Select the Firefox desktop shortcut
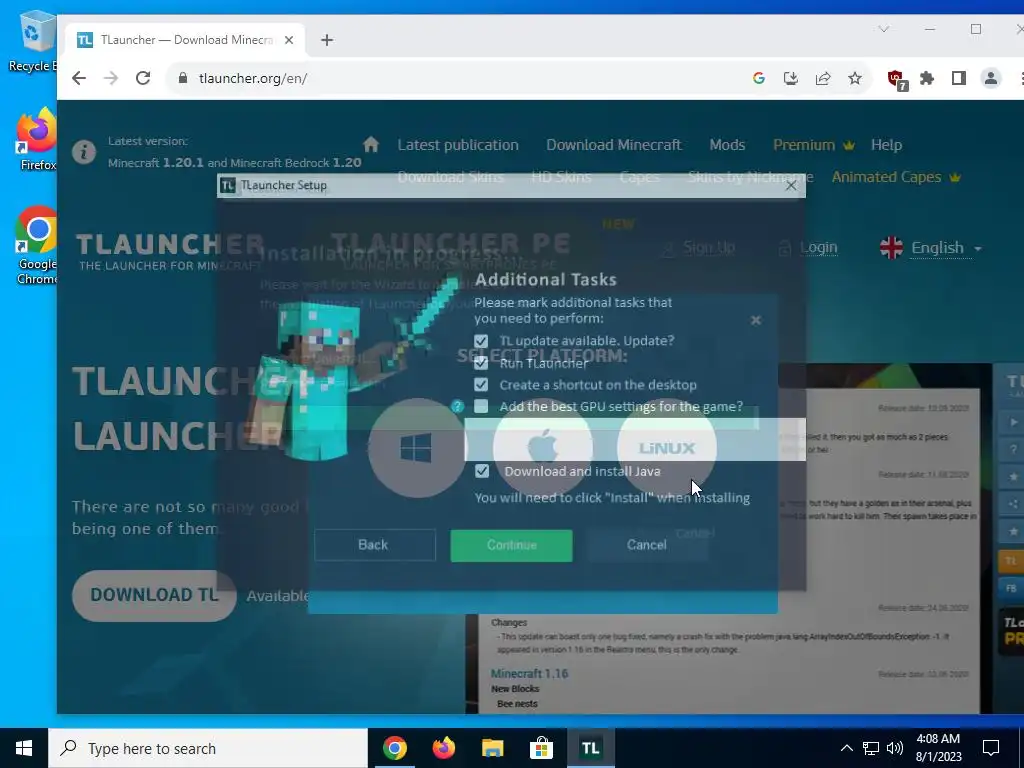Image resolution: width=1024 pixels, height=768 pixels. coord(37,139)
